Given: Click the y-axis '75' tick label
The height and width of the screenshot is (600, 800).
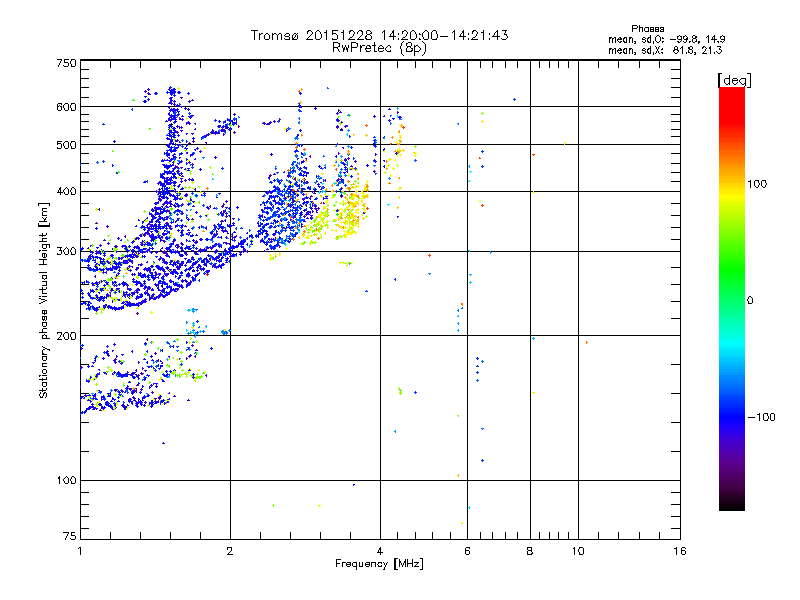Looking at the screenshot, I should tap(70, 536).
